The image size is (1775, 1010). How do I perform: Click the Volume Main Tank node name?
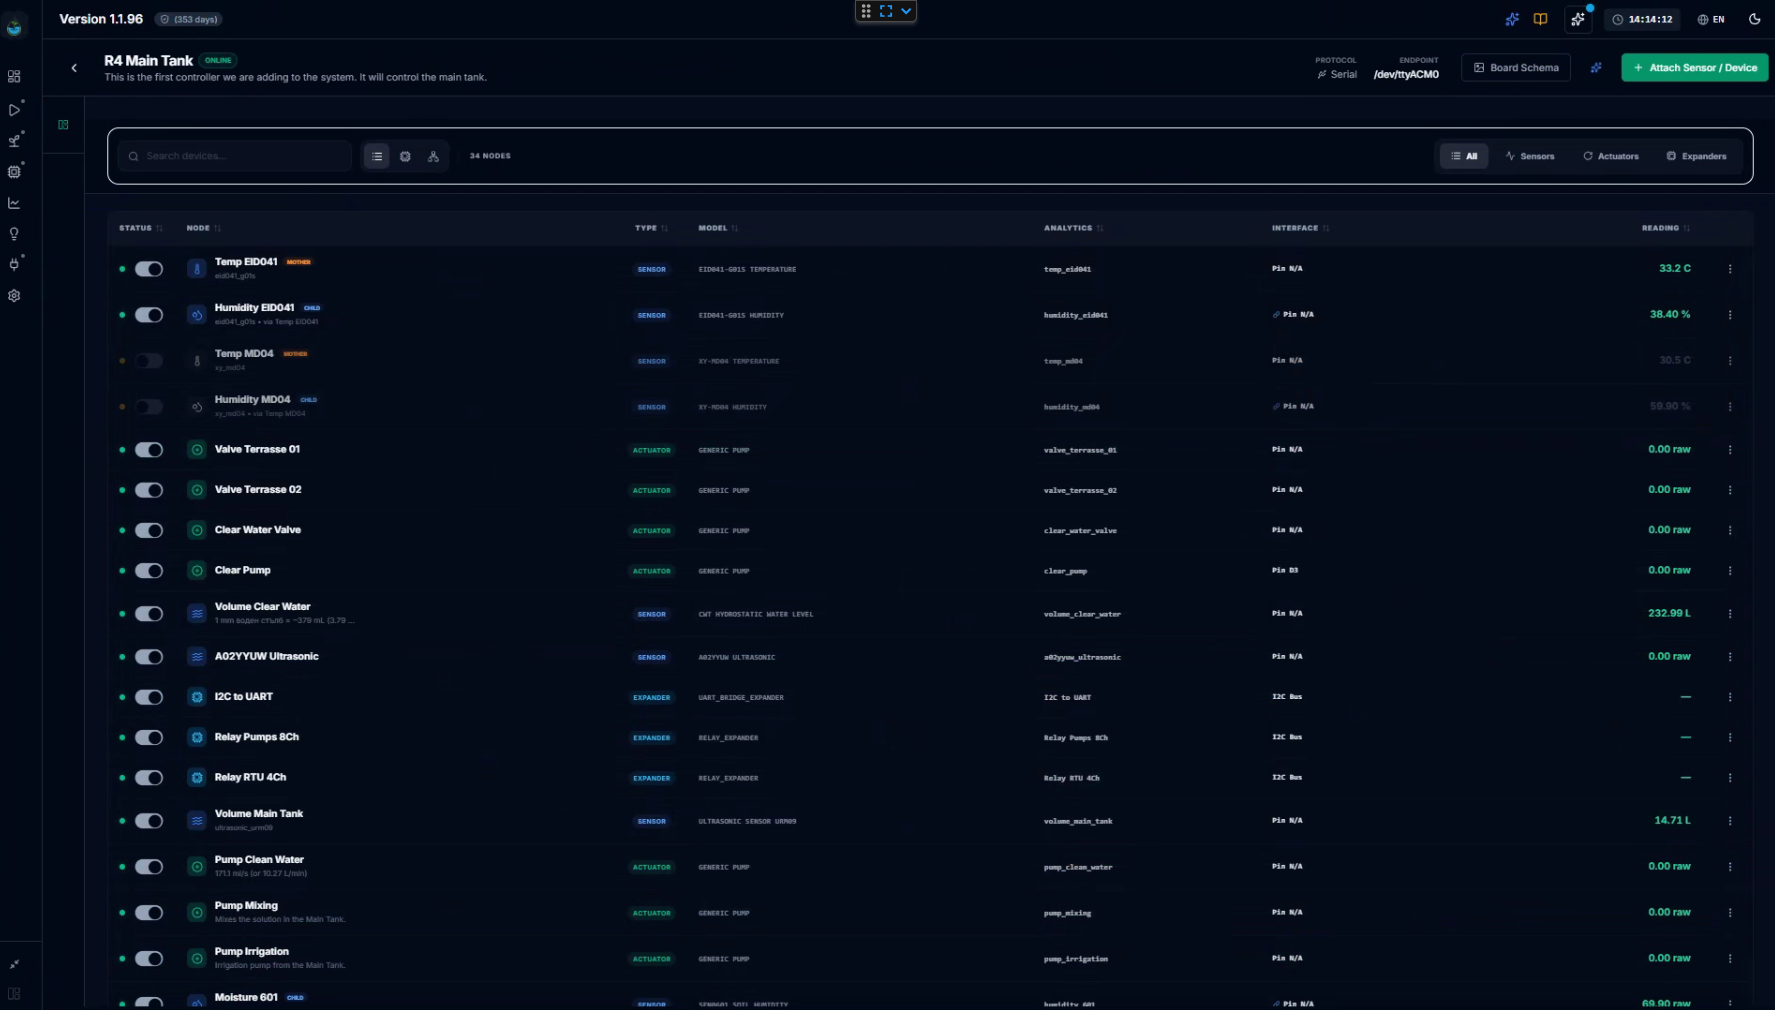[x=259, y=814]
